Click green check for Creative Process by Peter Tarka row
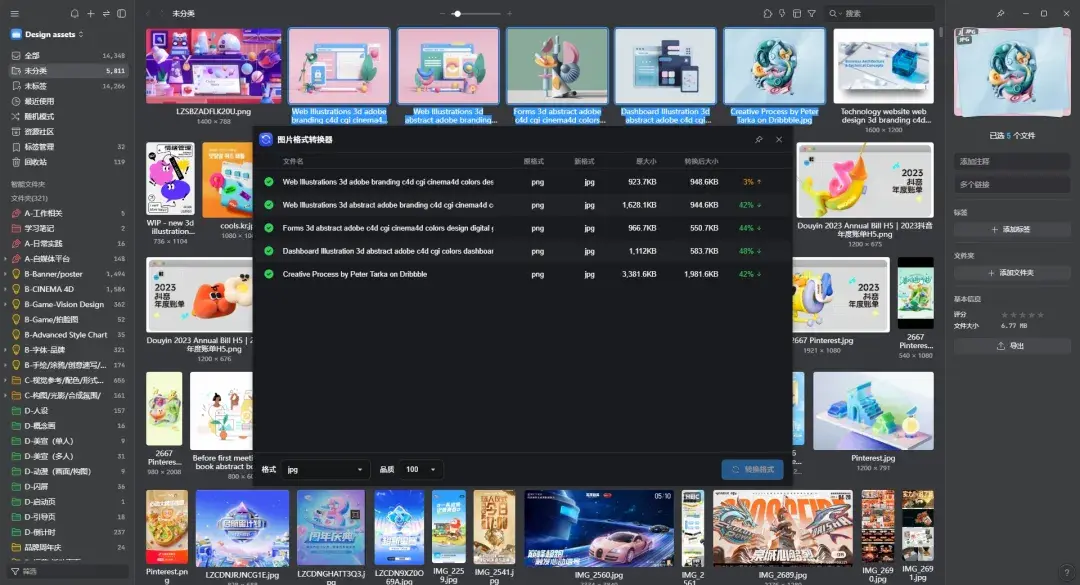Screen dimensions: 1080x585 (269, 274)
